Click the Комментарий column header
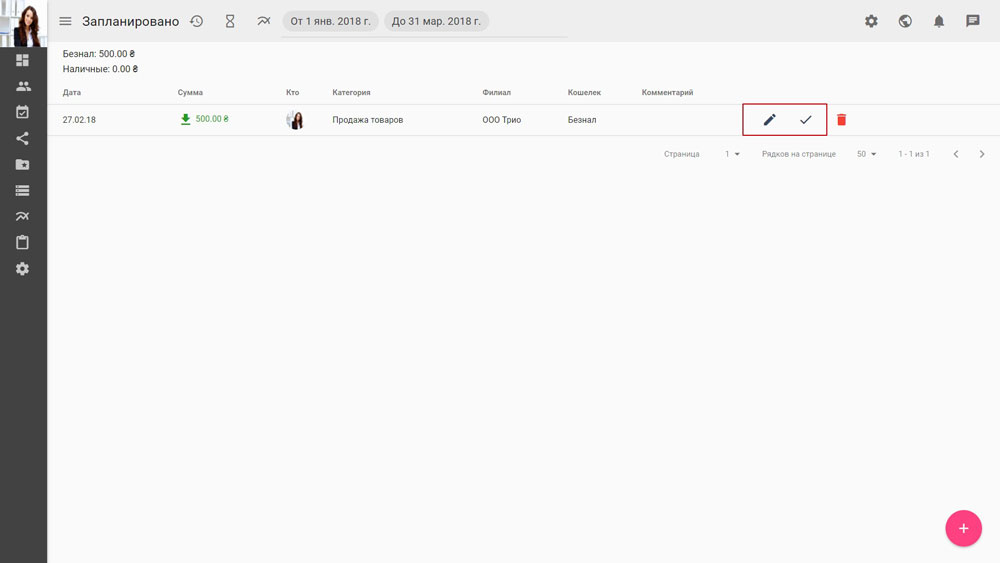The height and width of the screenshot is (563, 1000). (x=667, y=92)
